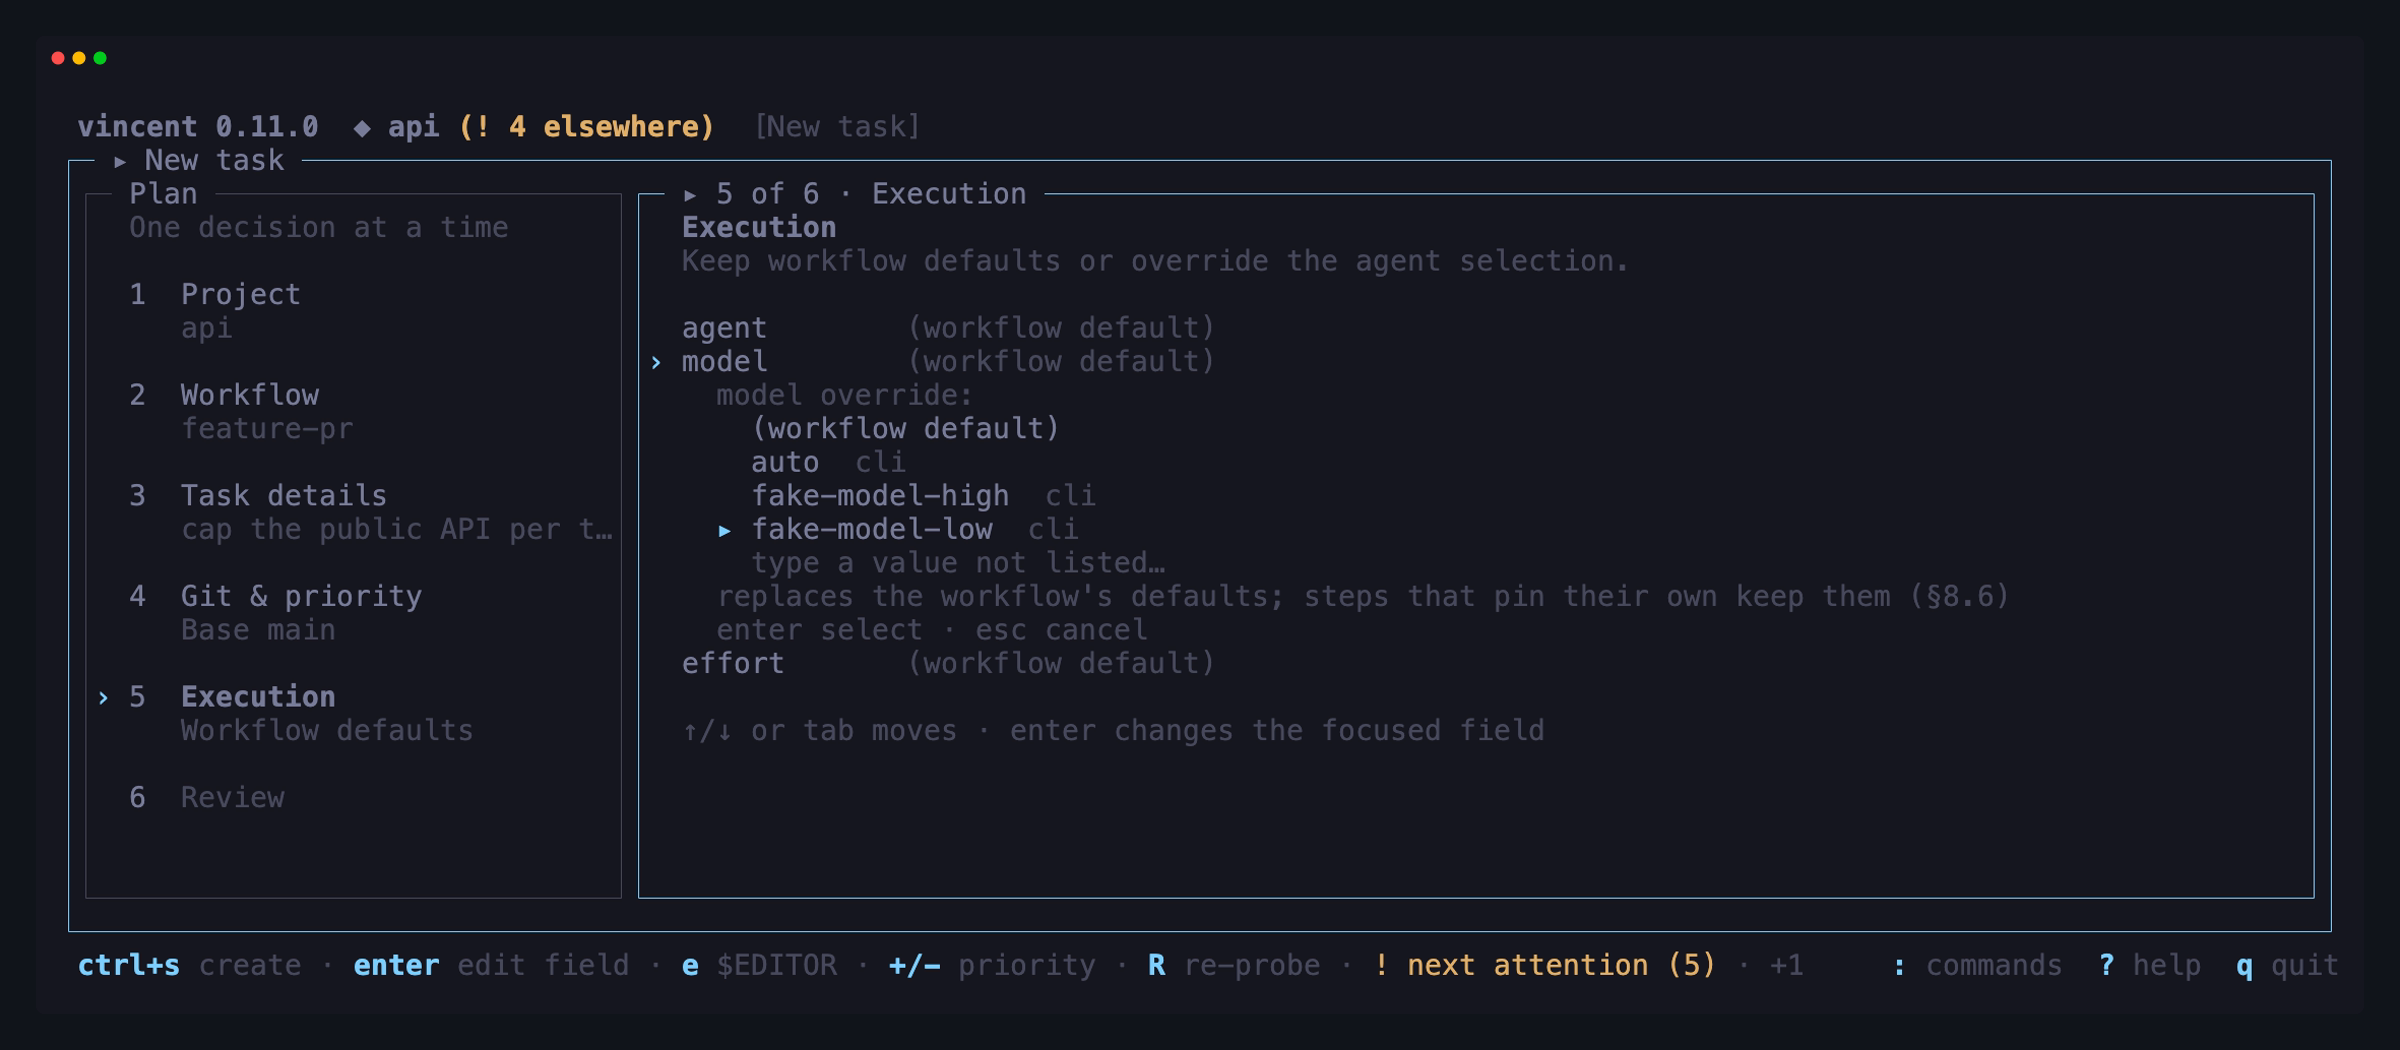Choose the (workflow default) model option

905,428
